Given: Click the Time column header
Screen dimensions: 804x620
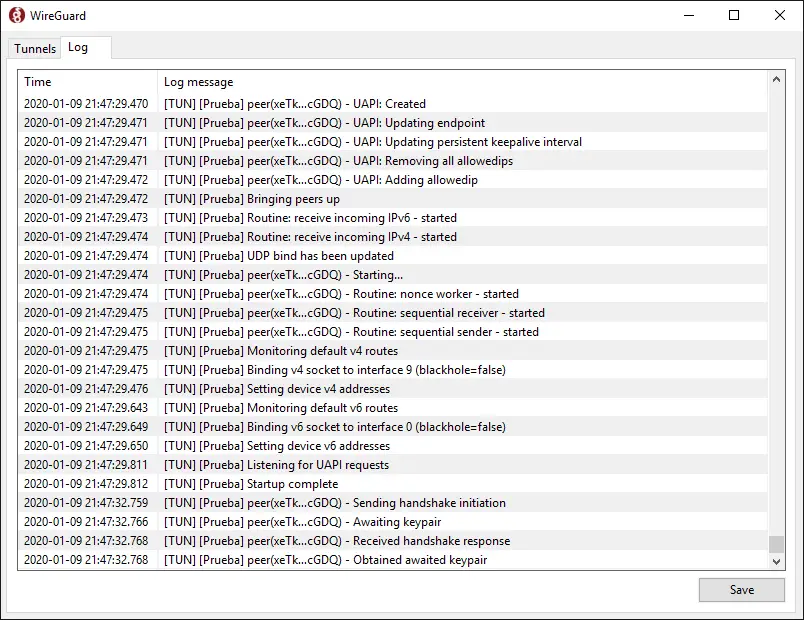Looking at the screenshot, I should click(88, 82).
